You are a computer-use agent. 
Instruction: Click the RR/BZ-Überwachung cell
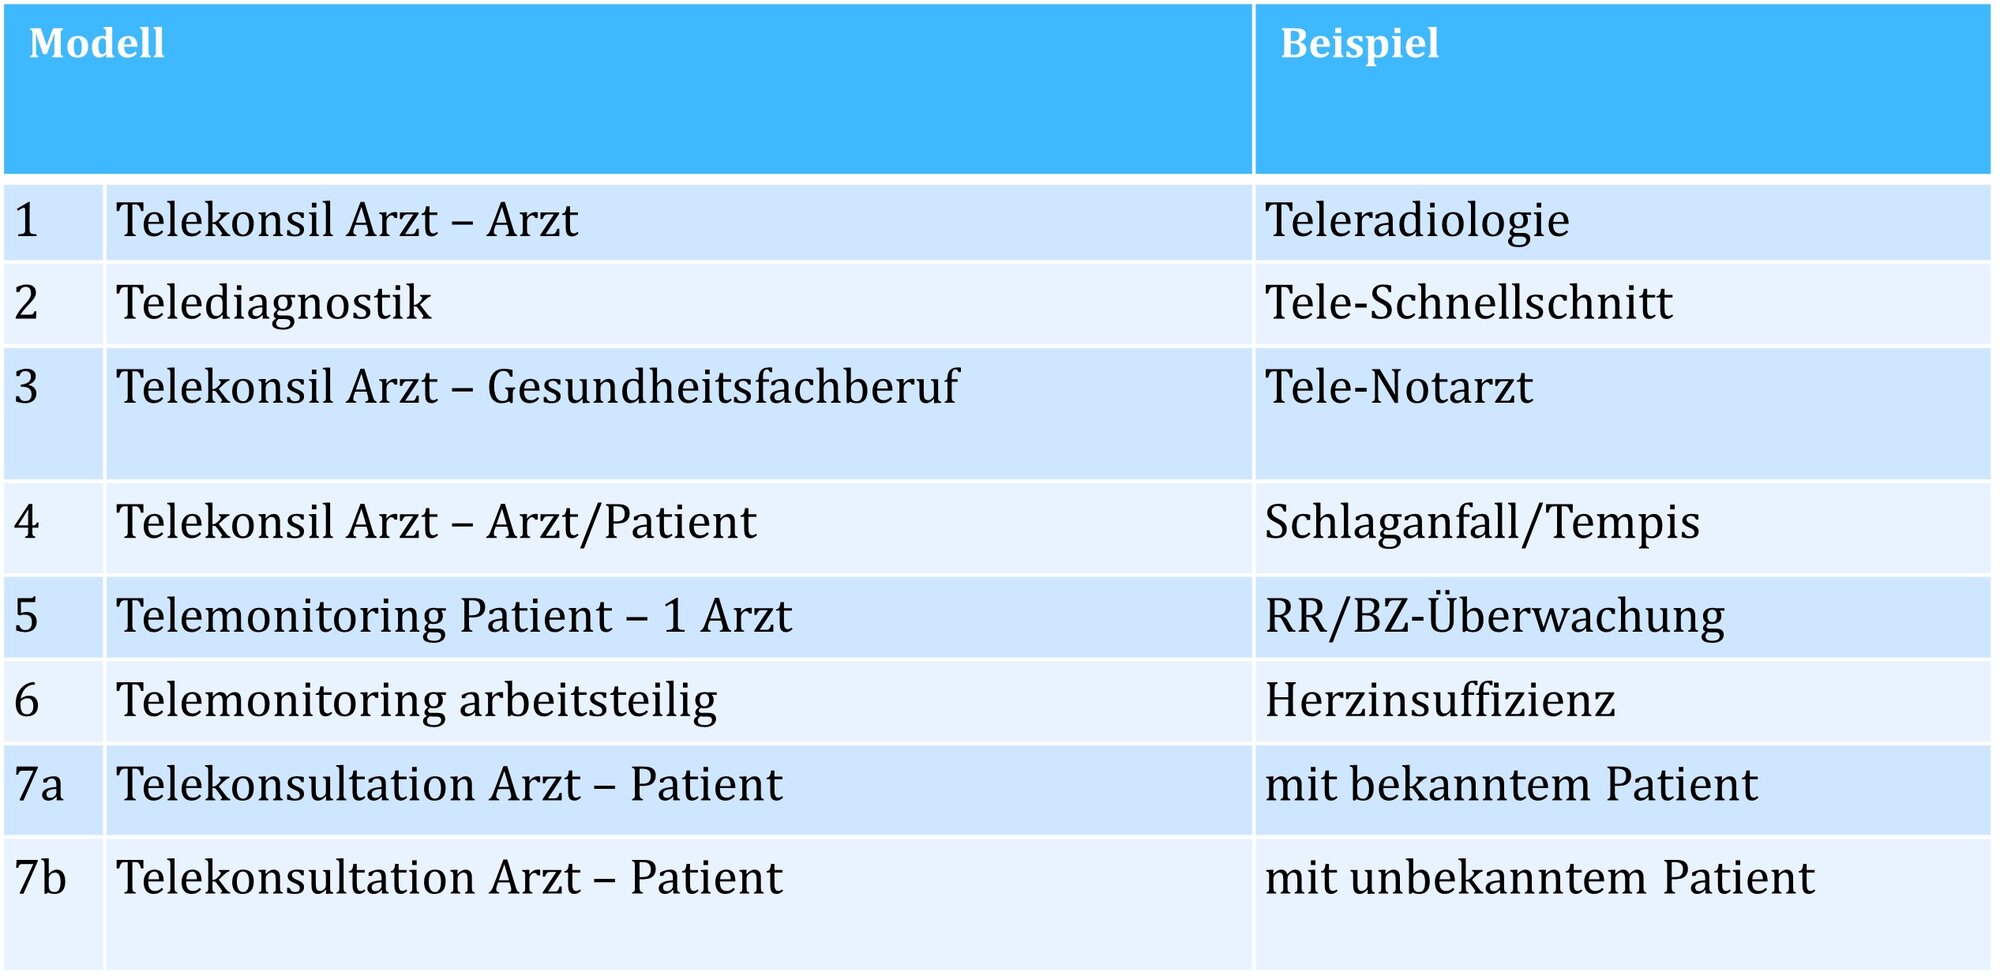[1494, 617]
